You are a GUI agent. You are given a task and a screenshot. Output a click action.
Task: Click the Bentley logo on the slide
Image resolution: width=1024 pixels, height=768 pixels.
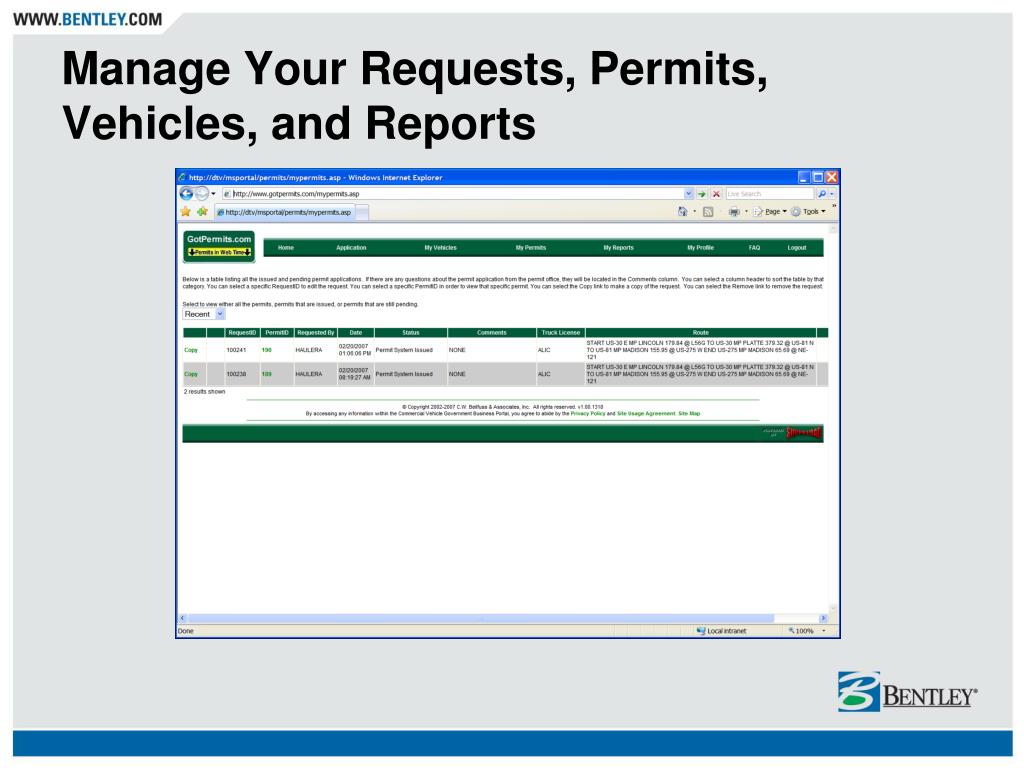point(908,692)
